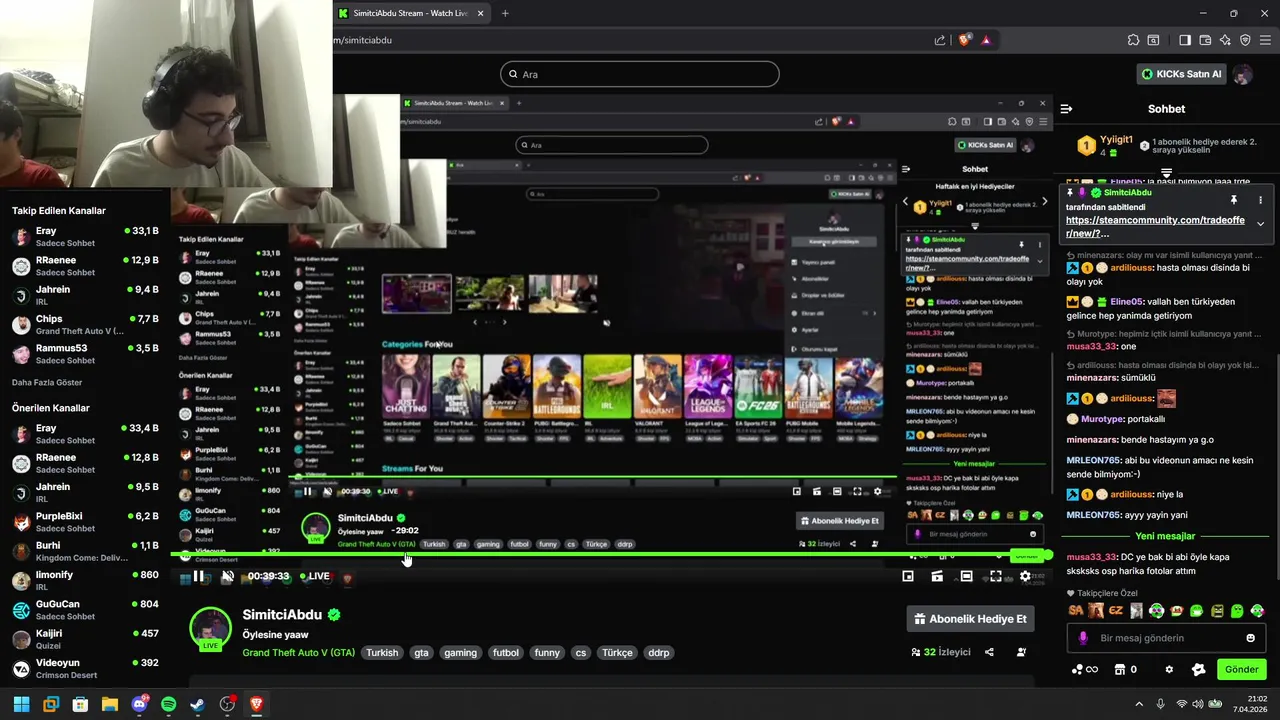The image size is (1280, 720).
Task: Collapse the Sohbet chat panel
Action: 1066,109
